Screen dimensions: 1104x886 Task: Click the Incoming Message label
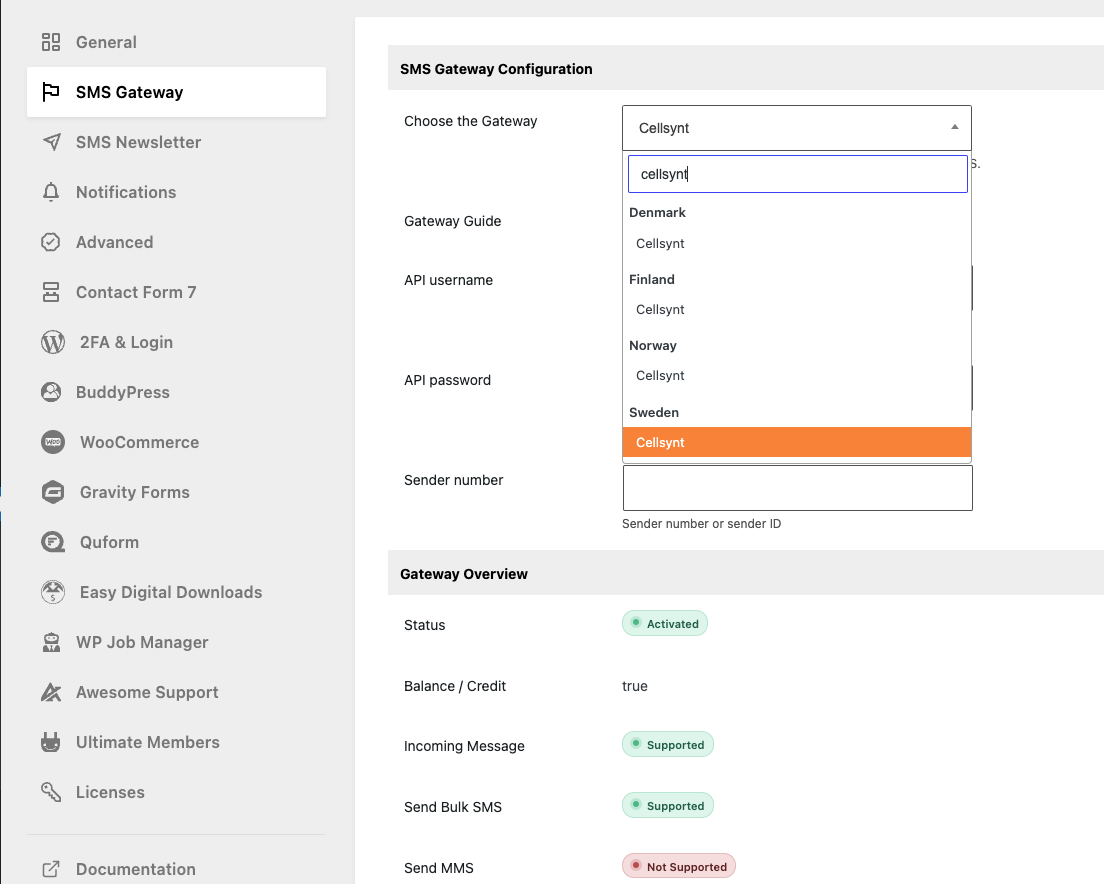pos(464,747)
